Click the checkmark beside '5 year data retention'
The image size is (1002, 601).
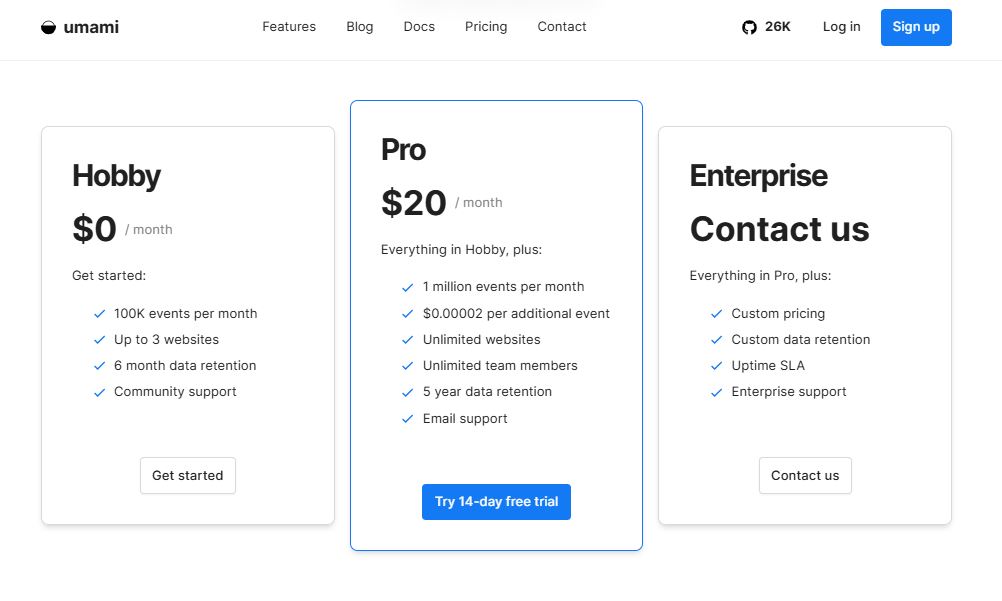[407, 391]
